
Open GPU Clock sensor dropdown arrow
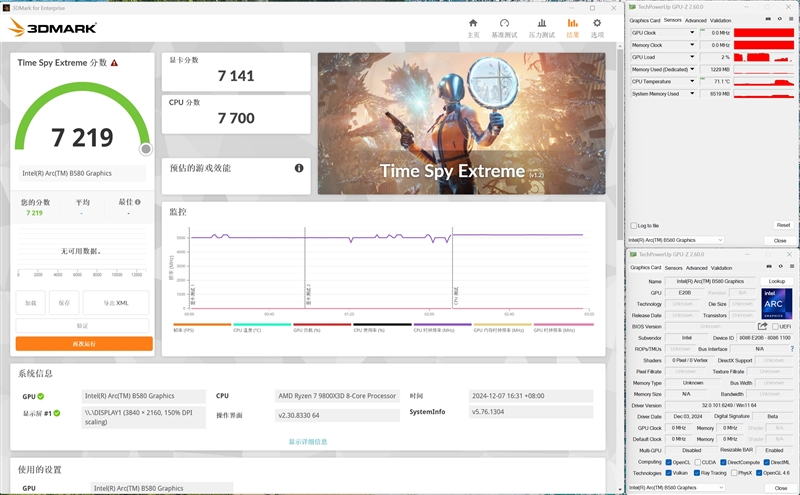692,33
